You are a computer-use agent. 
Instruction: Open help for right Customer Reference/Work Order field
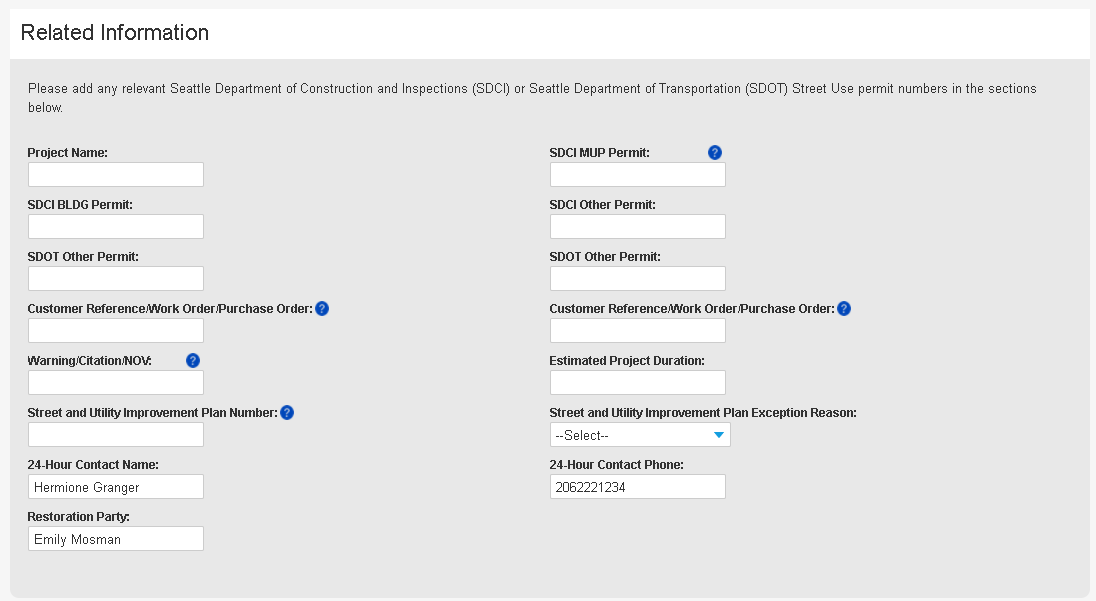click(844, 309)
